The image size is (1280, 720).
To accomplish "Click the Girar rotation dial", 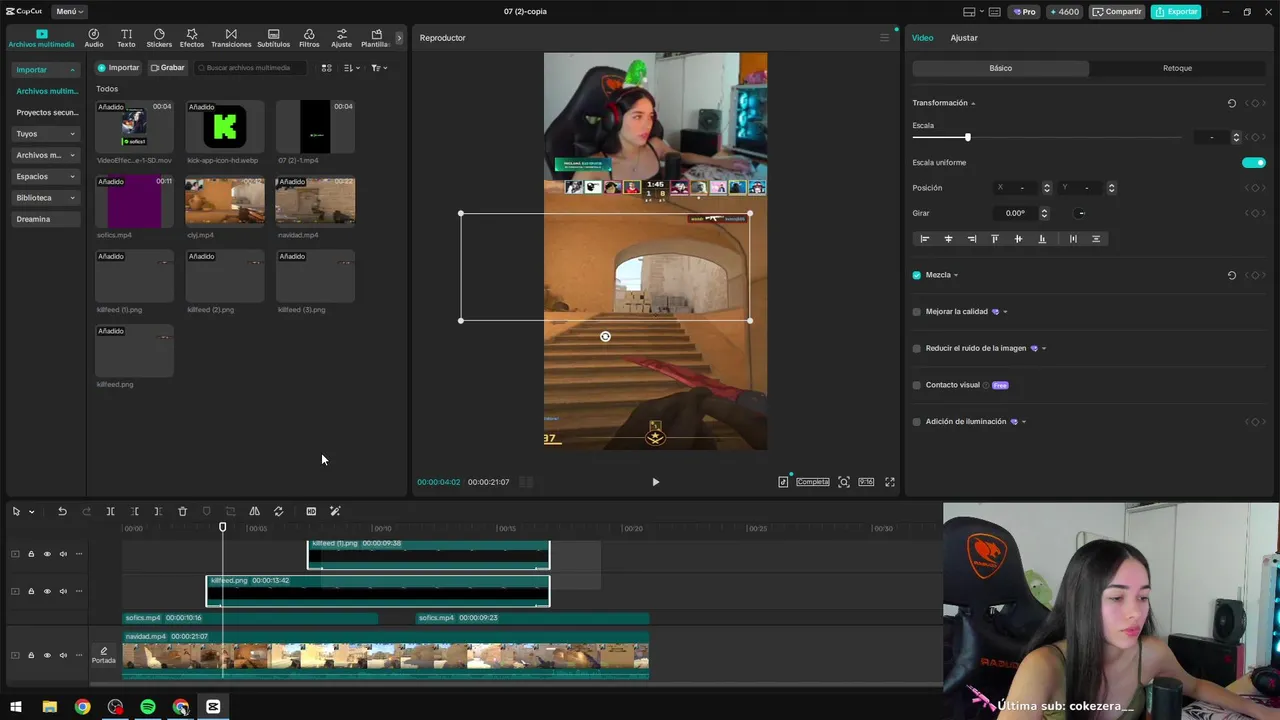I will (1080, 213).
